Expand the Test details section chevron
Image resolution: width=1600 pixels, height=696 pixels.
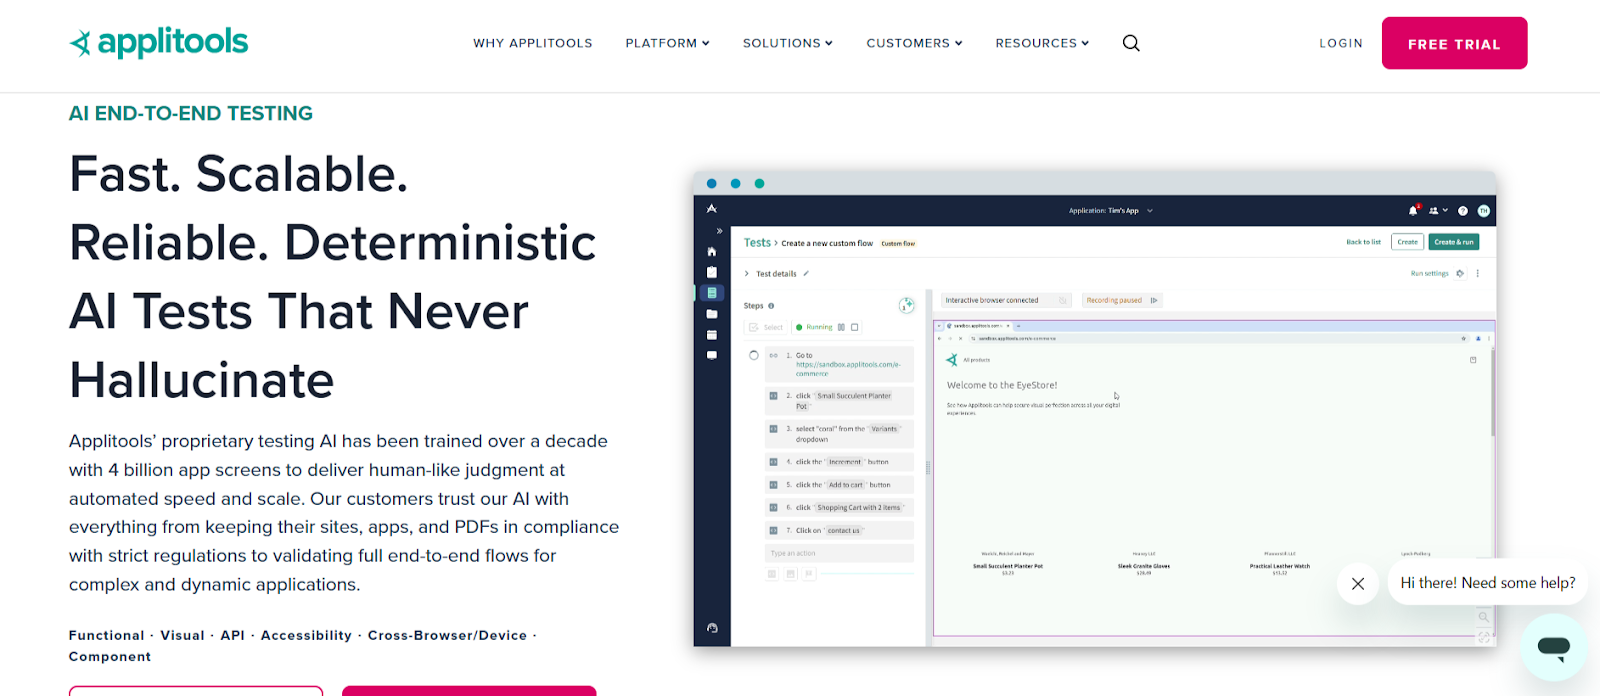click(x=746, y=273)
